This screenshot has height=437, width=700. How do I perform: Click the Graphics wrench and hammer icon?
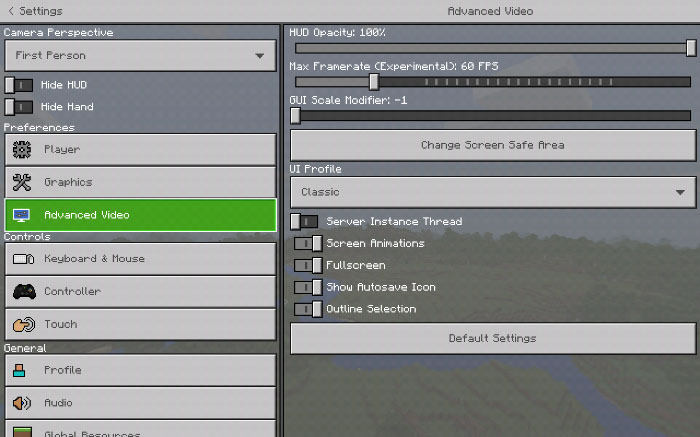click(x=21, y=182)
